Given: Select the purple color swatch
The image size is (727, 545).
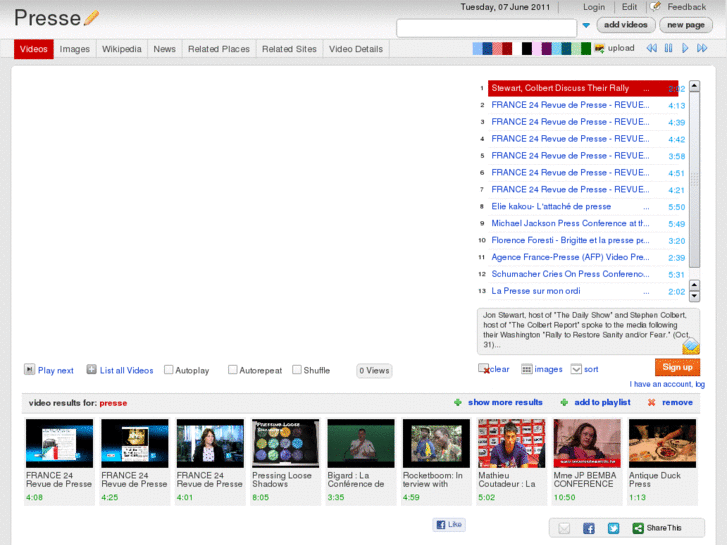Looking at the screenshot, I should coord(547,48).
